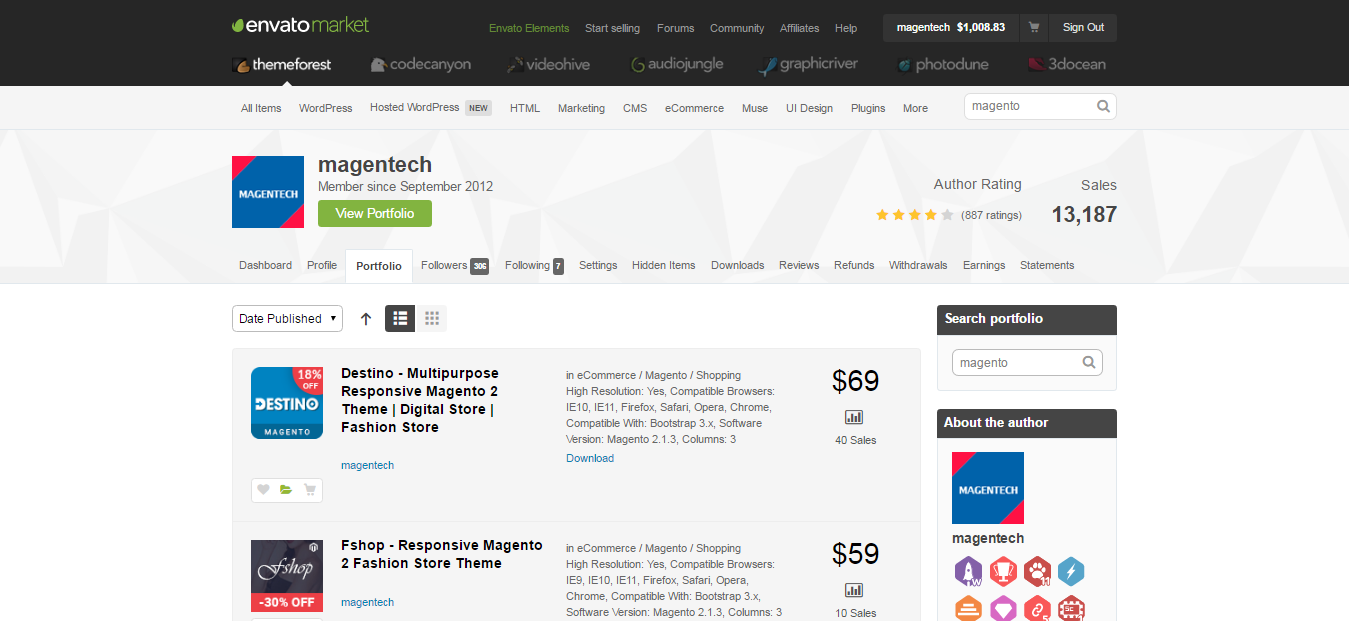
Task: Open the Dashboard tab
Action: coord(265,265)
